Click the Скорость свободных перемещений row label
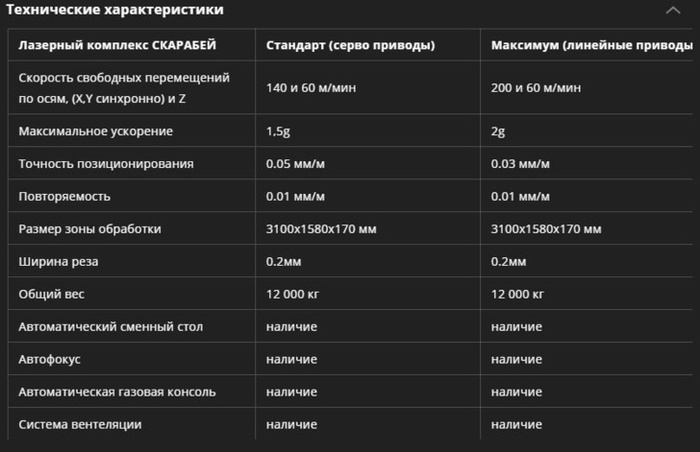 pos(125,88)
